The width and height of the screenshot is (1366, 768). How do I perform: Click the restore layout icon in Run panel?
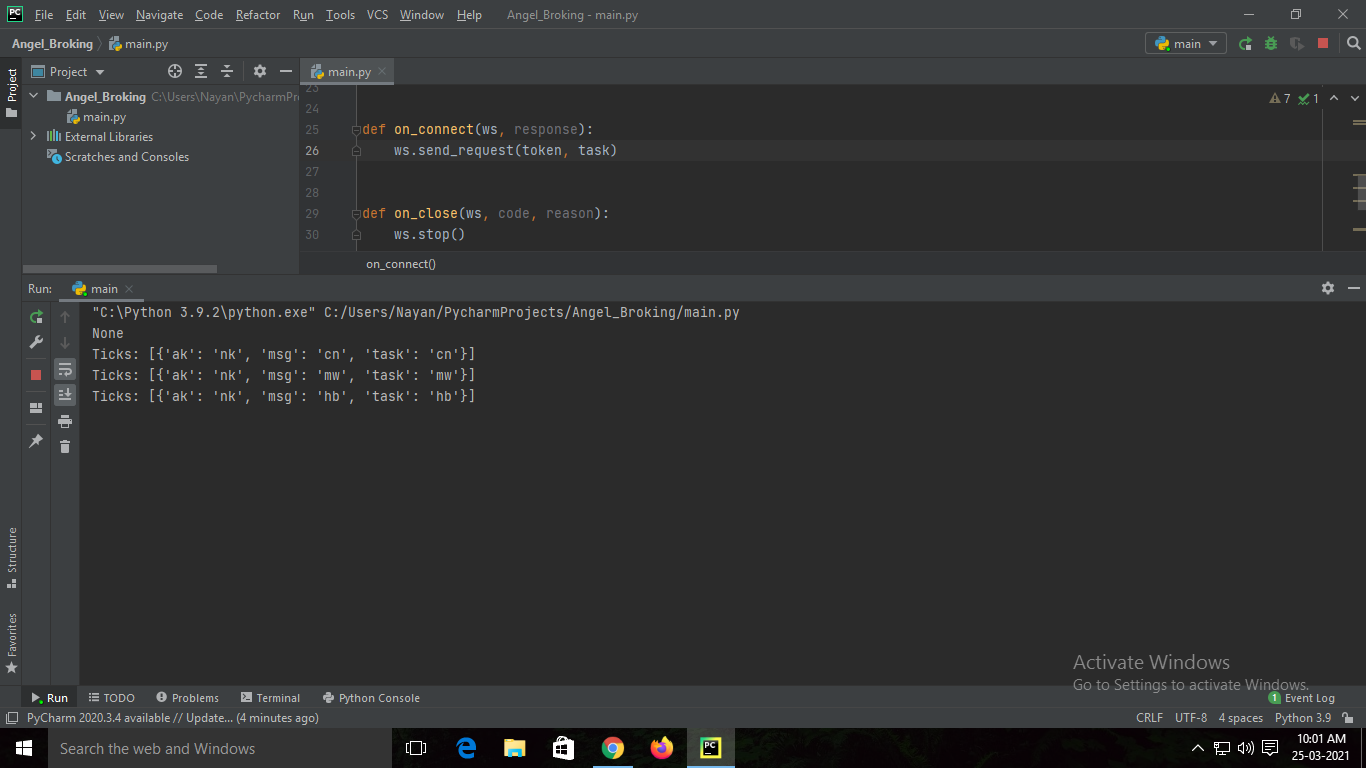tap(36, 408)
